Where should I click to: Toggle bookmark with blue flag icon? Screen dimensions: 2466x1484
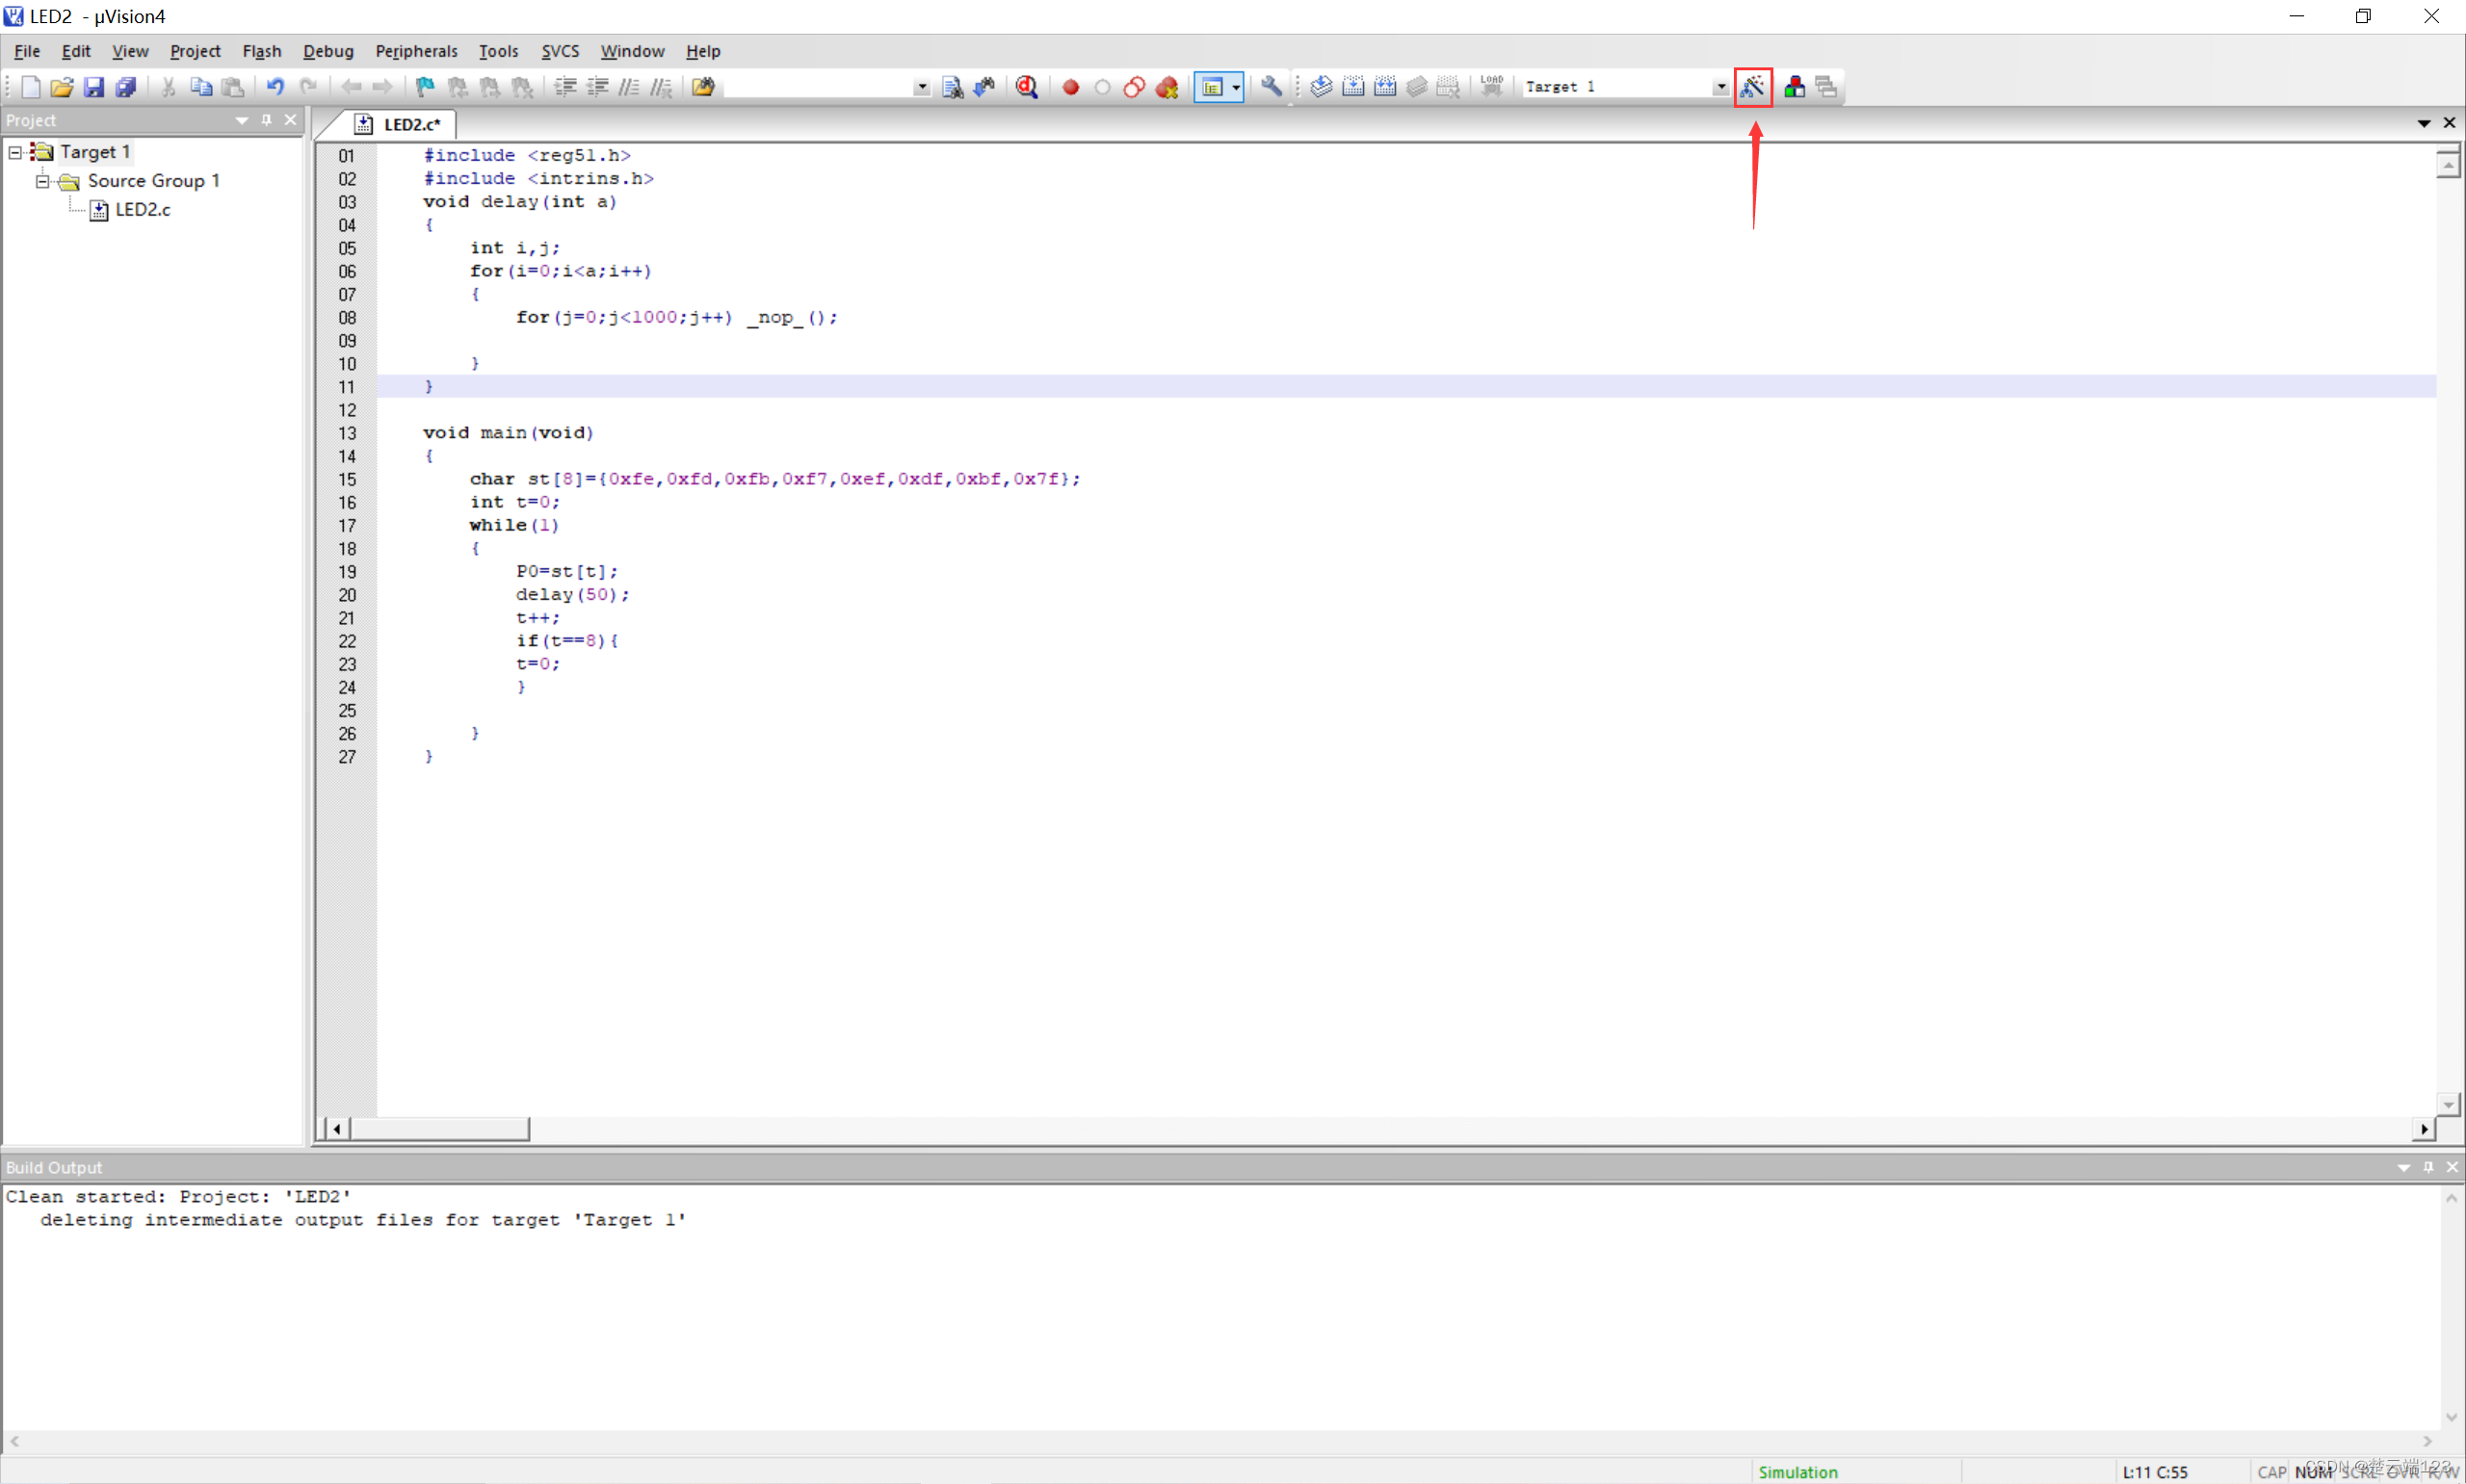(425, 87)
